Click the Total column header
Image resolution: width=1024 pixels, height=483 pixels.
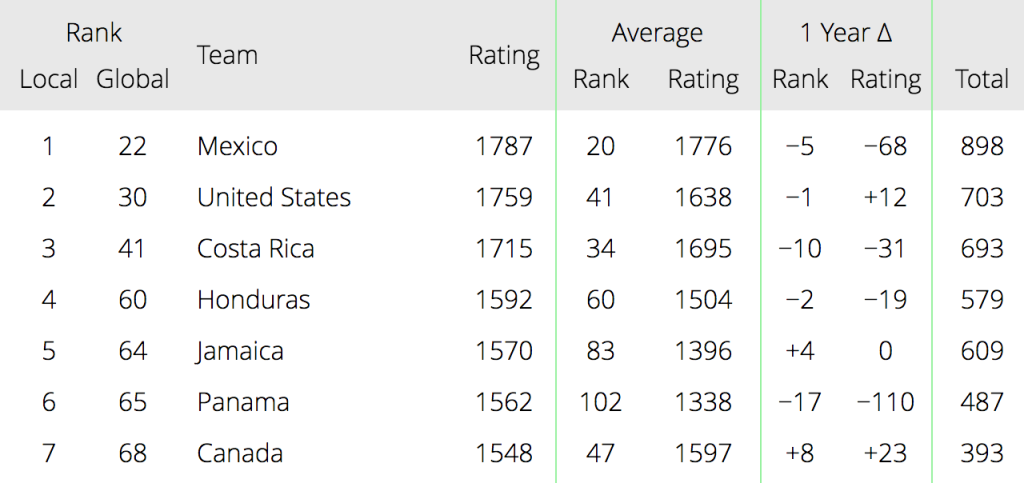982,79
